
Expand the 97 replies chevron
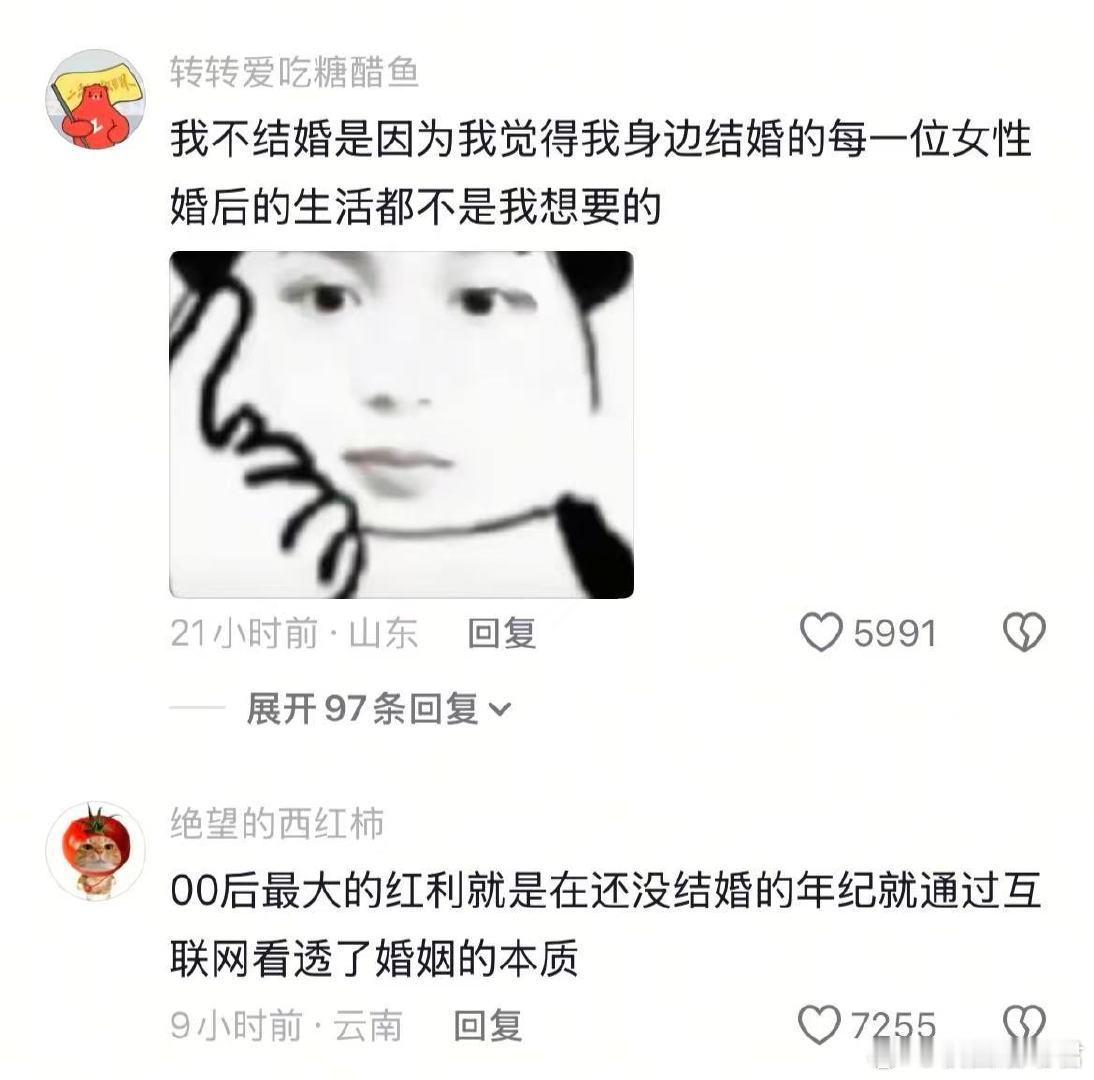point(500,710)
